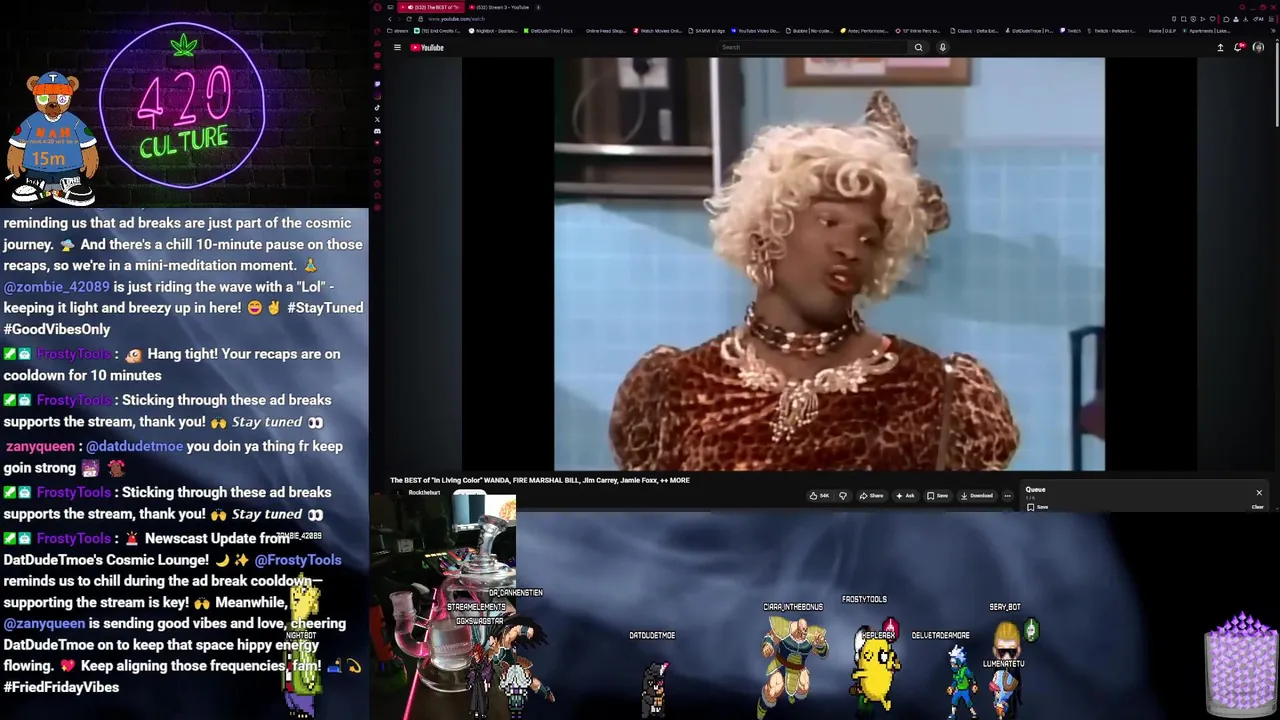The height and width of the screenshot is (720, 1280).
Task: Open the Watch Movies Online bookmark
Action: [657, 31]
